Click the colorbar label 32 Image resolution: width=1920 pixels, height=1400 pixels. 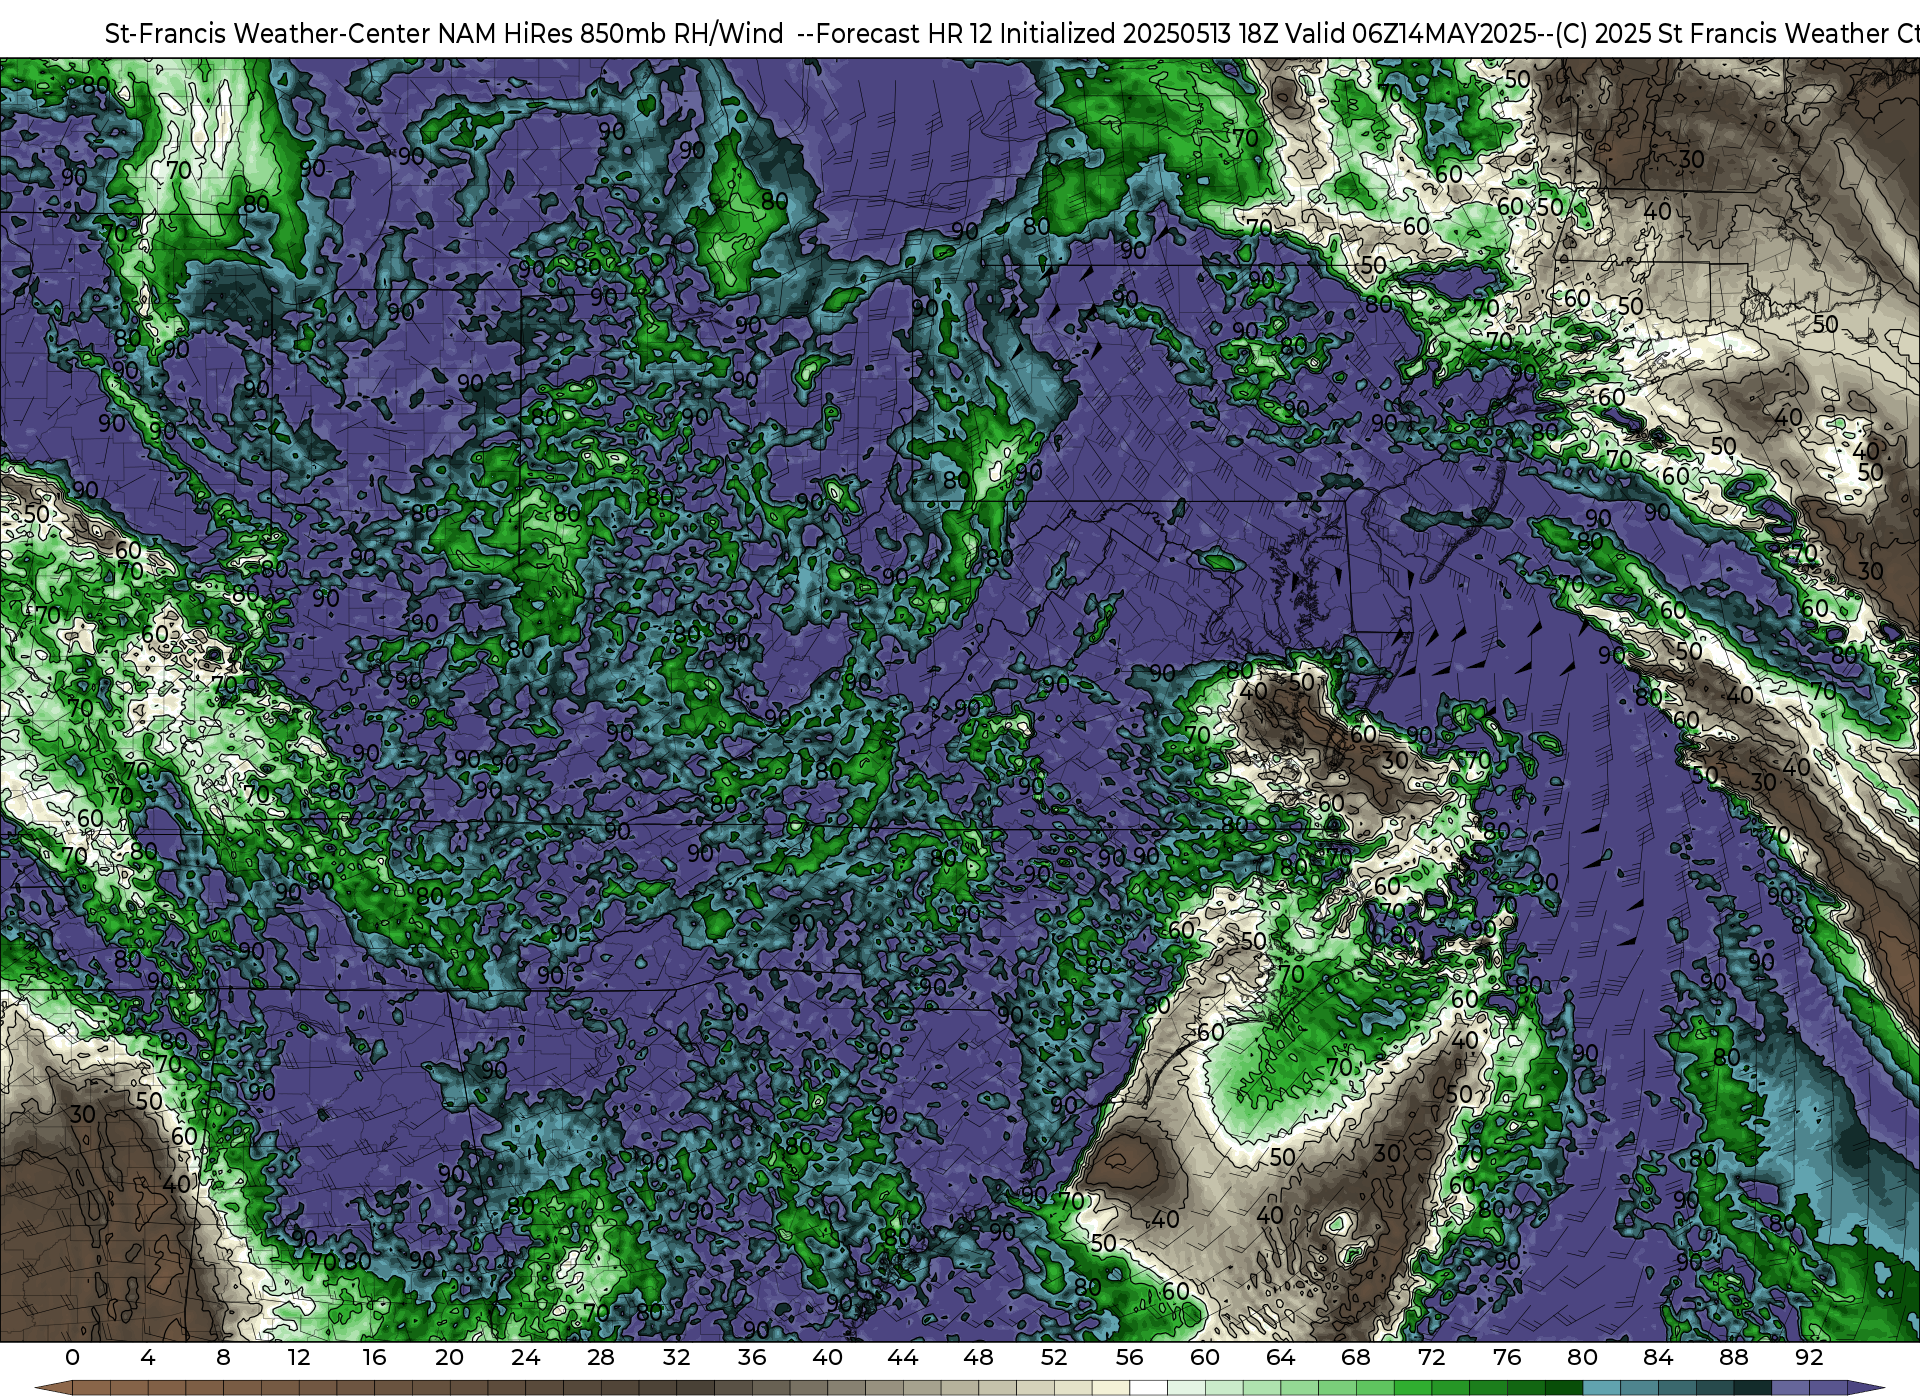tap(676, 1358)
